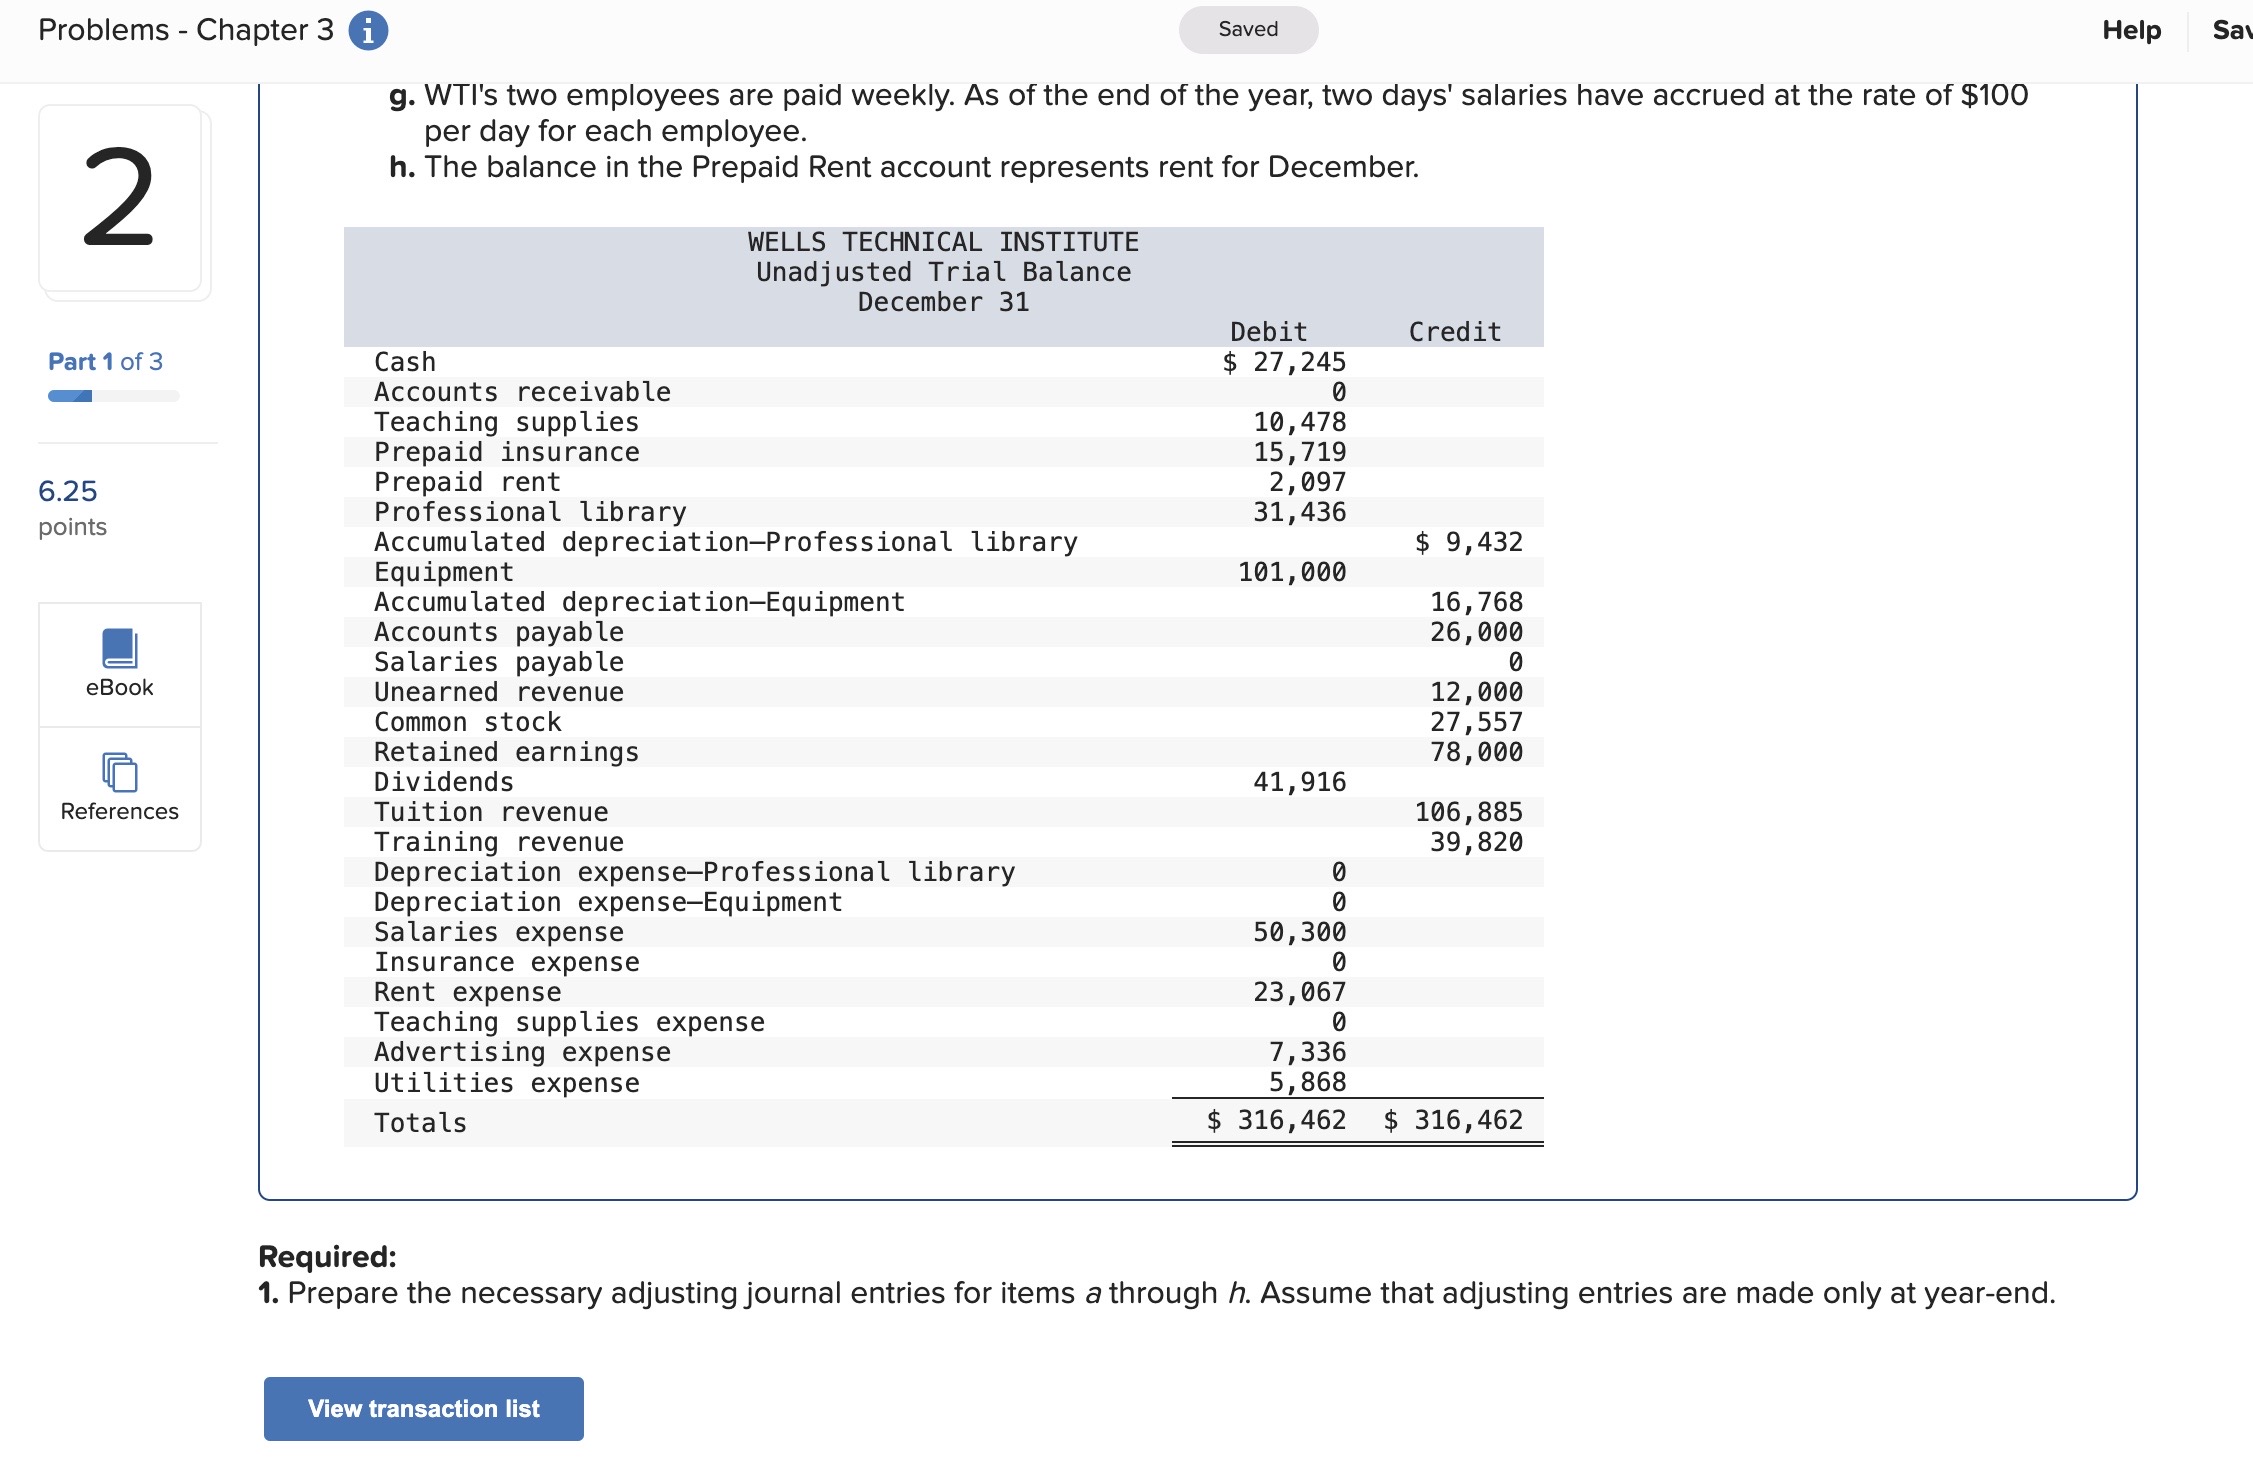Click the Credit column header
The image size is (2253, 1473).
1454,332
